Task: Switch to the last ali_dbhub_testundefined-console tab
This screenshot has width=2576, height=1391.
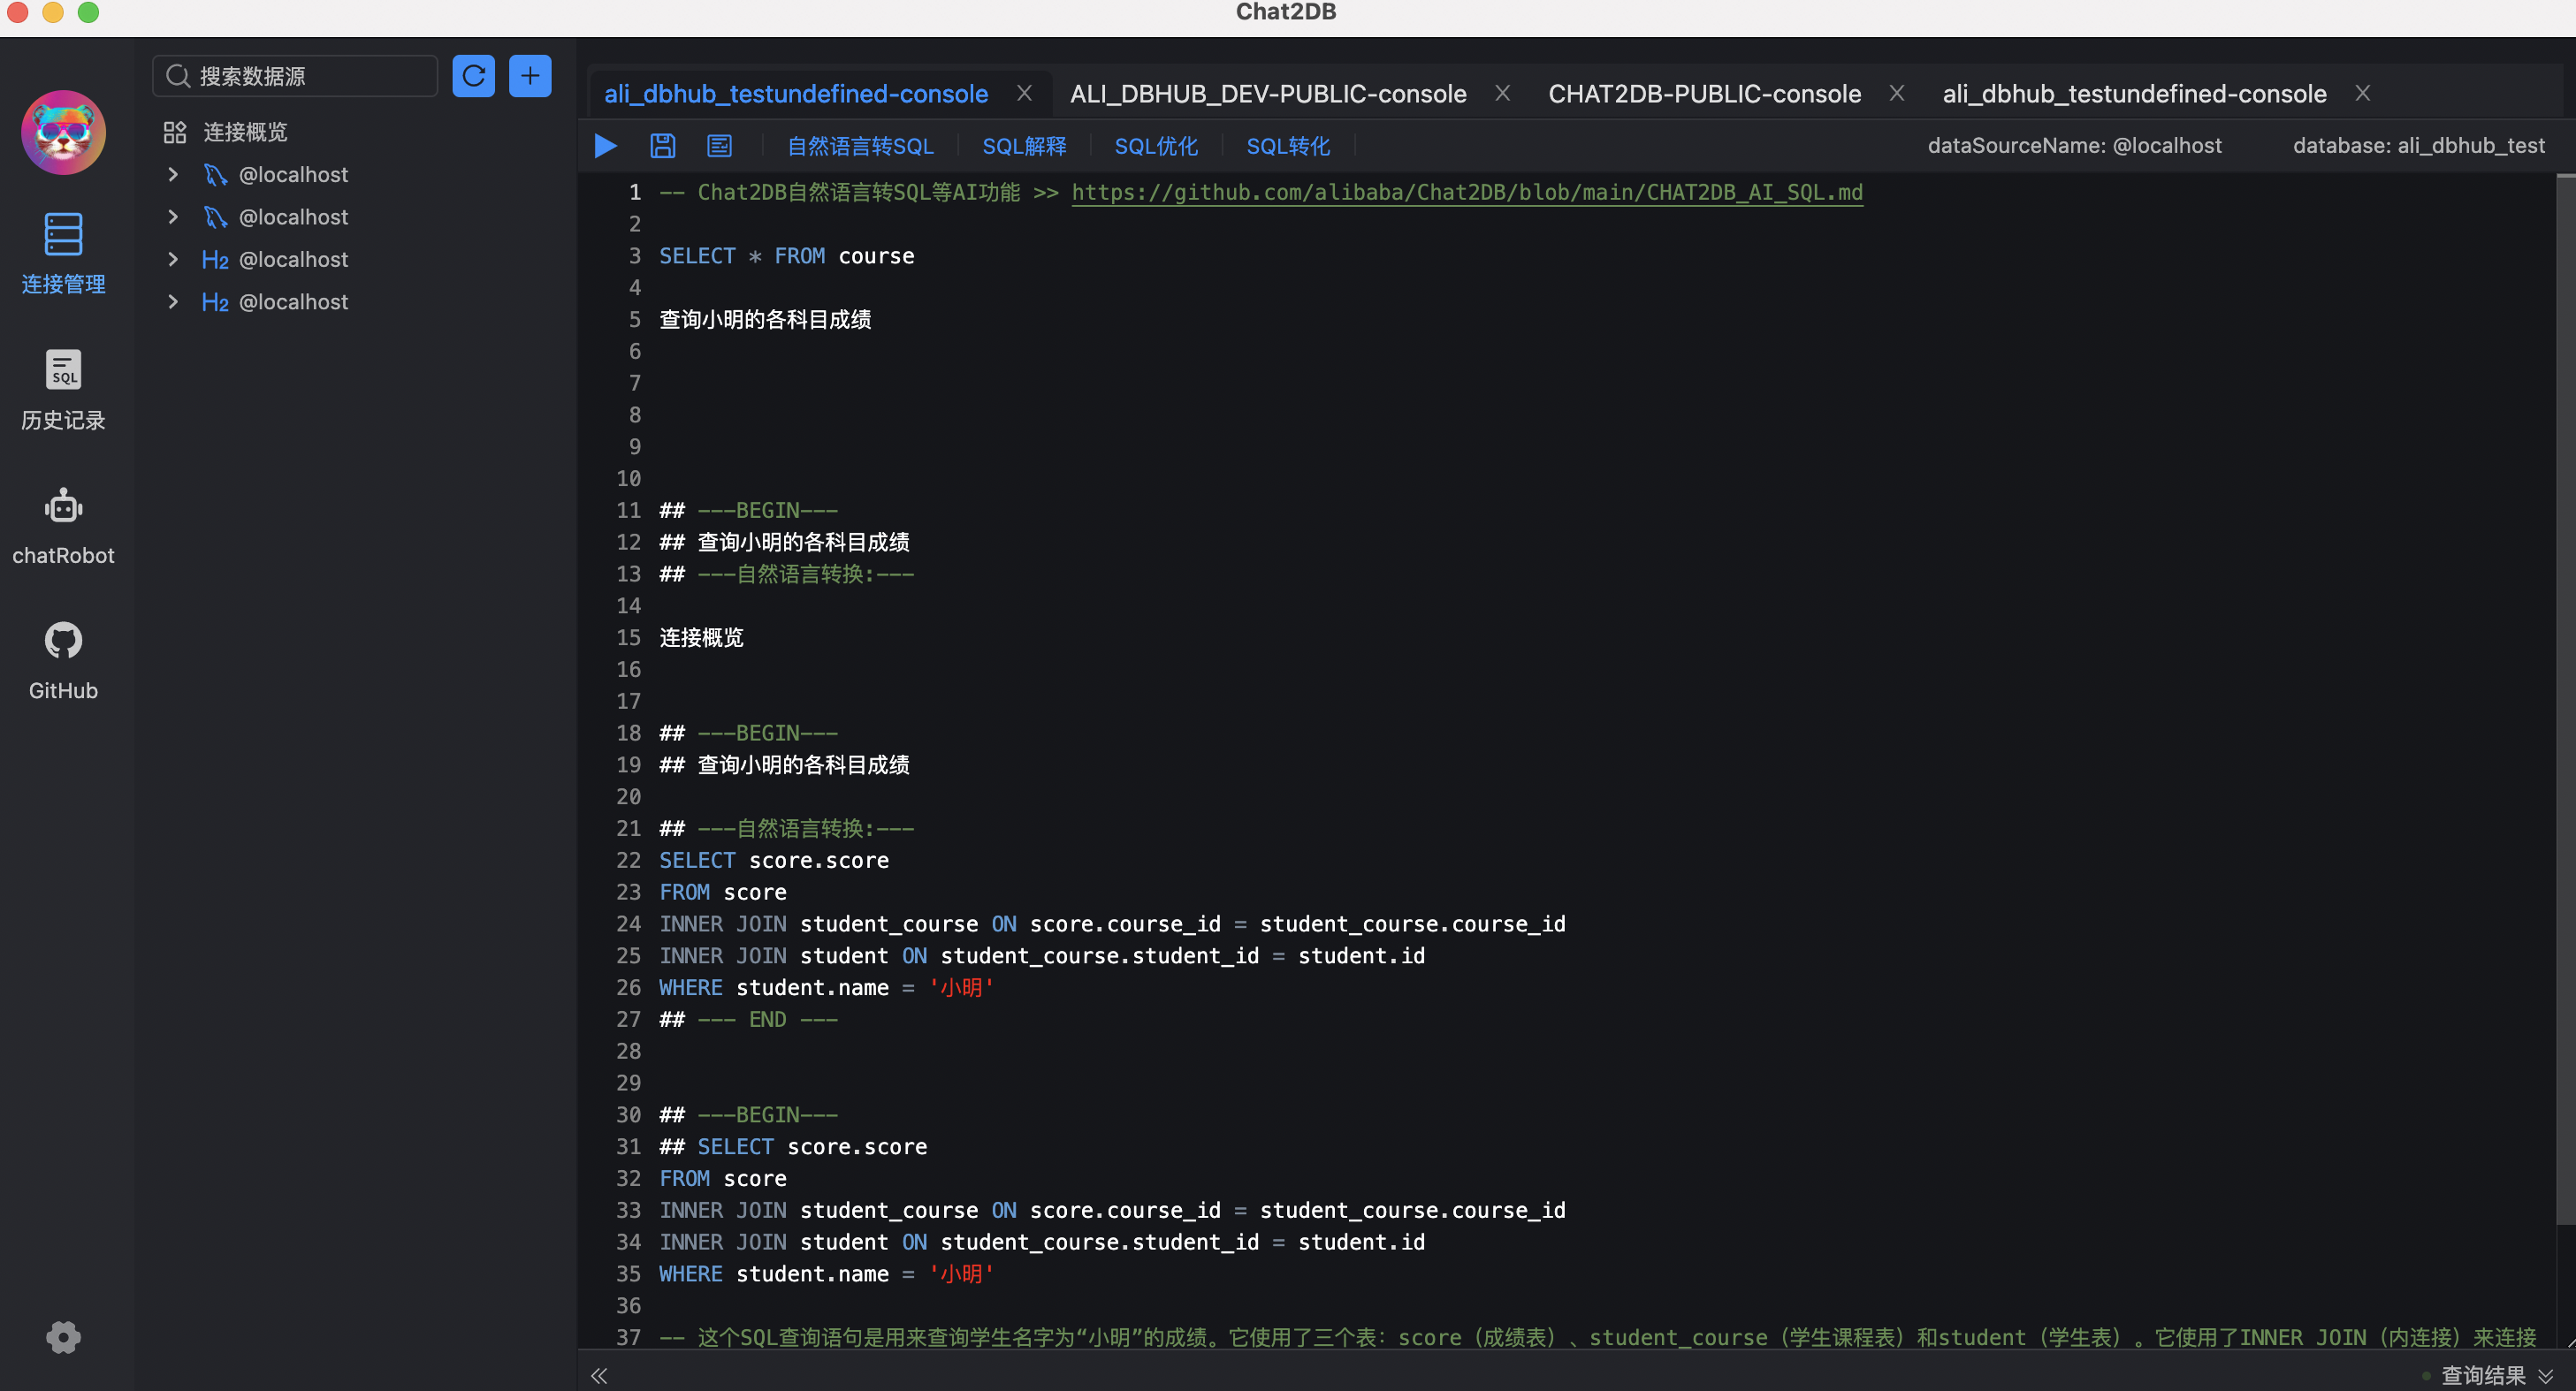Action: click(2134, 94)
